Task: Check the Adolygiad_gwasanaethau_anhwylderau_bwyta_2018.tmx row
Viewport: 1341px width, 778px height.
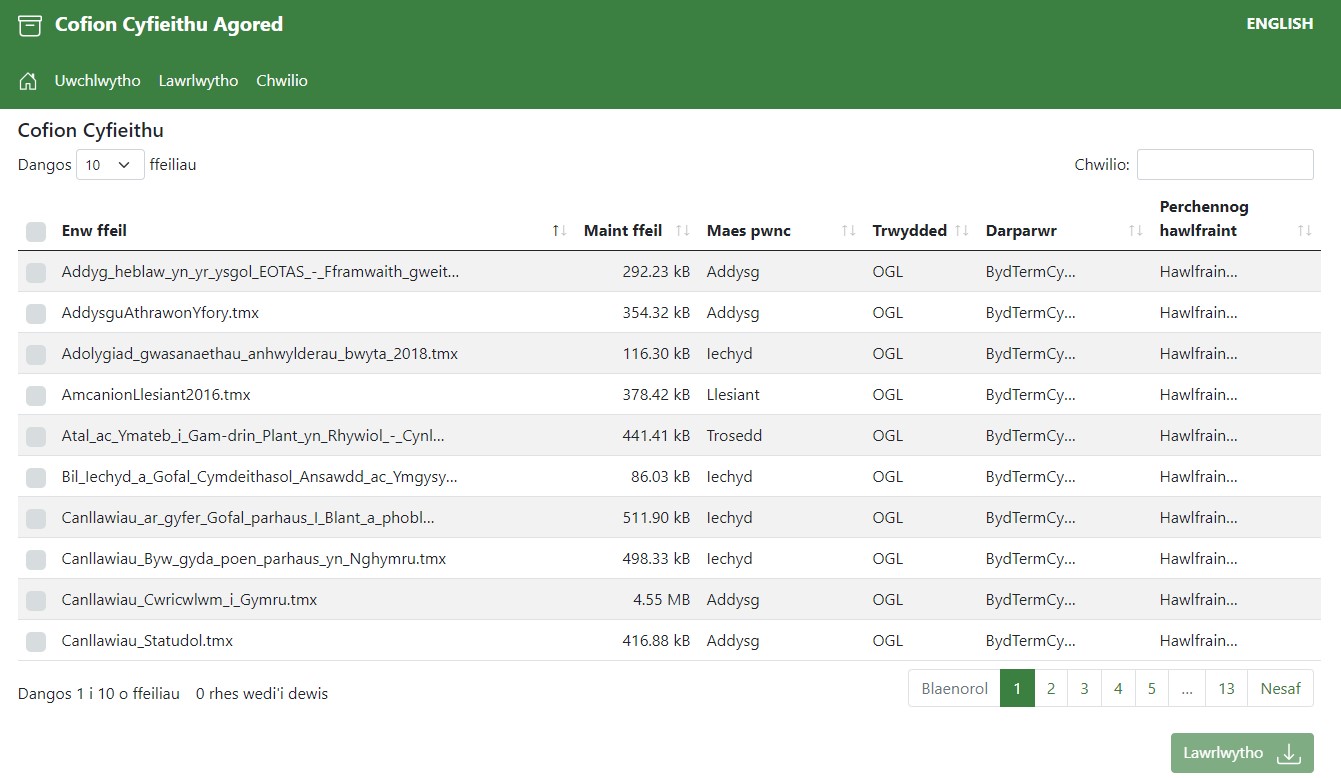Action: pyautogui.click(x=36, y=355)
